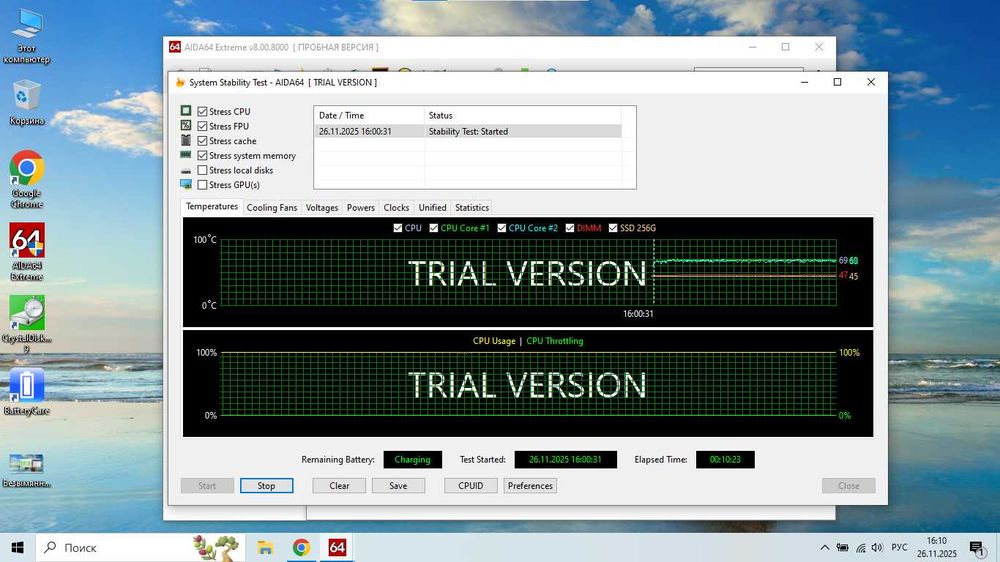Click the Save button

point(398,485)
